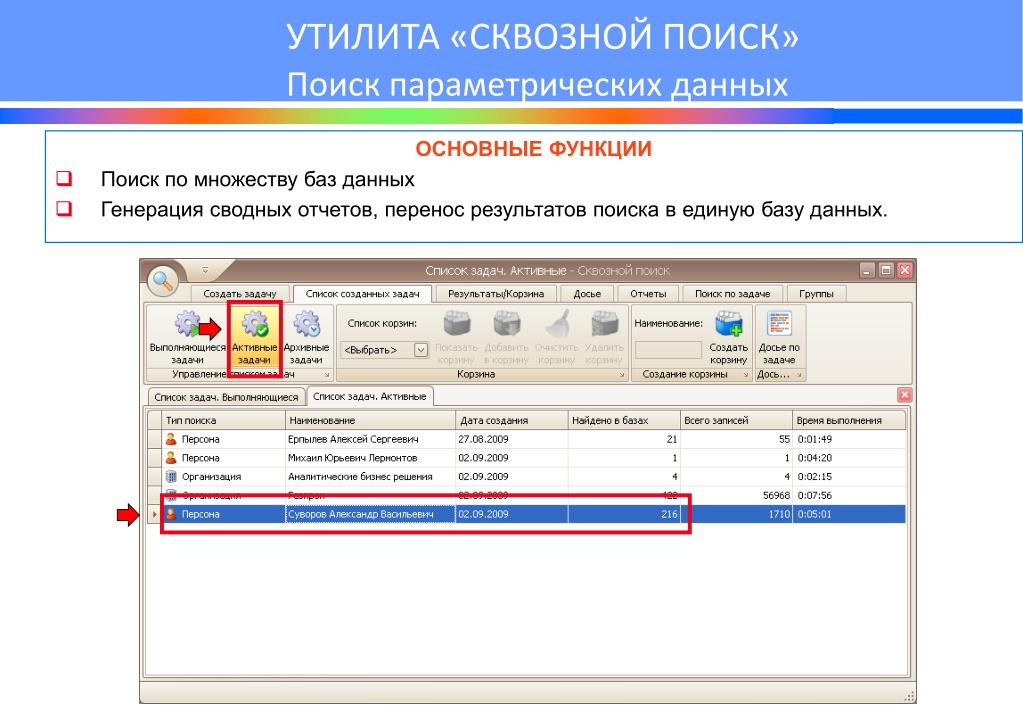Sort by the Всего записей column header
The width and height of the screenshot is (1023, 708).
[x=737, y=420]
